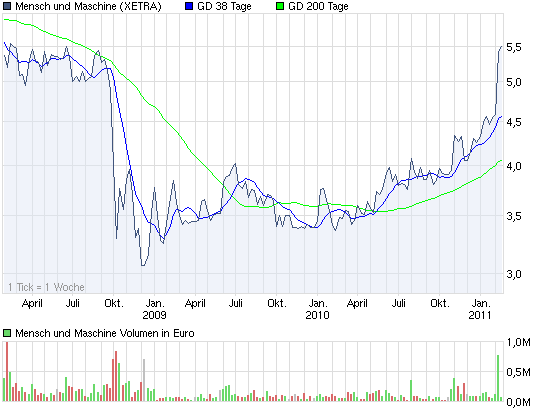This screenshot has width=545, height=410.
Task: Click the 'Mensch und Maschine Volumen in Euro' label
Action: coord(105,333)
